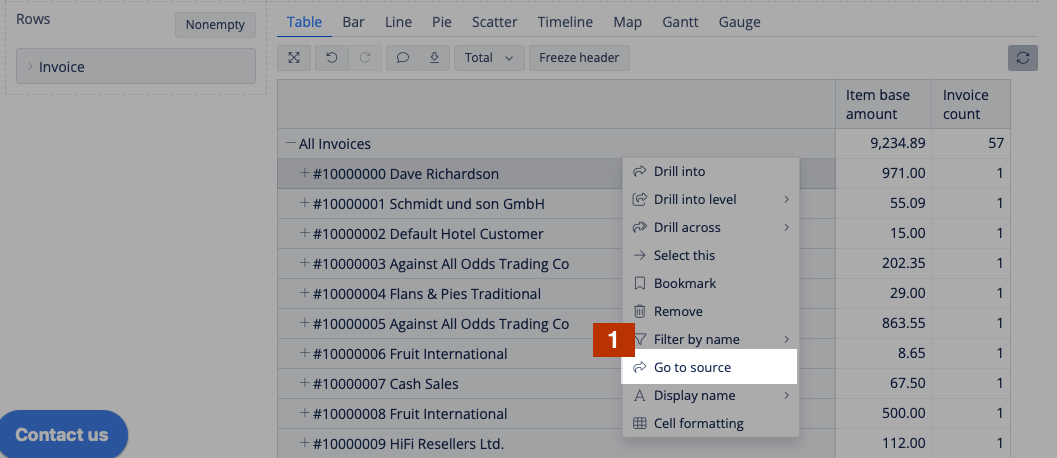Screen dimensions: 1057x458
Task: Click the trash icon beside Remove
Action: tap(640, 312)
